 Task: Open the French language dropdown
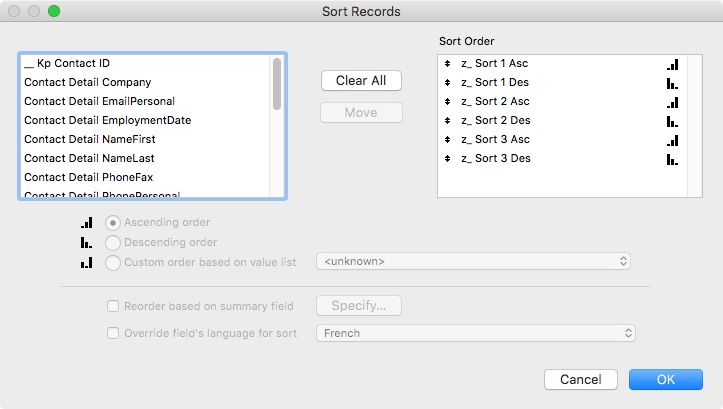pos(476,333)
